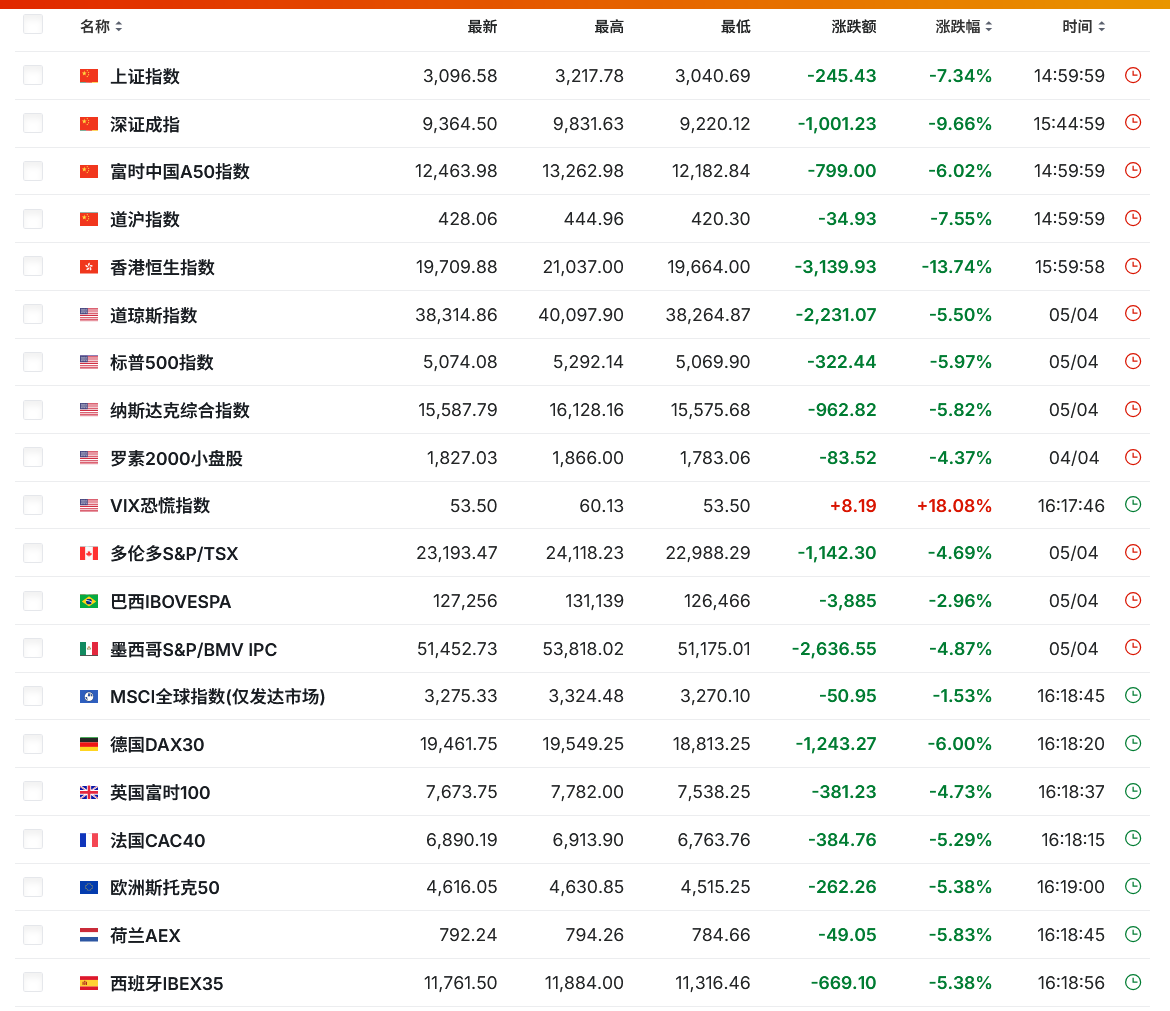Click the clock icon in 西班牙IBEX35 row

pyautogui.click(x=1133, y=982)
